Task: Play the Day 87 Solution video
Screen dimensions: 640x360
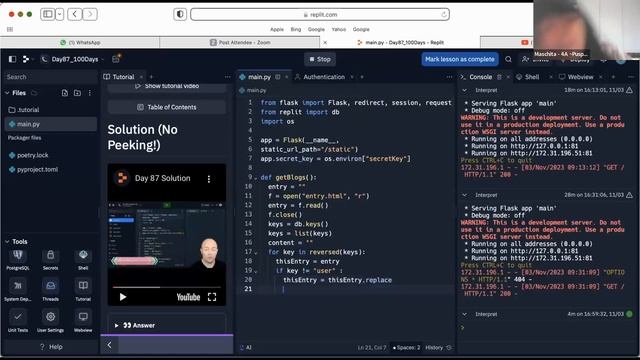Action: click(122, 297)
